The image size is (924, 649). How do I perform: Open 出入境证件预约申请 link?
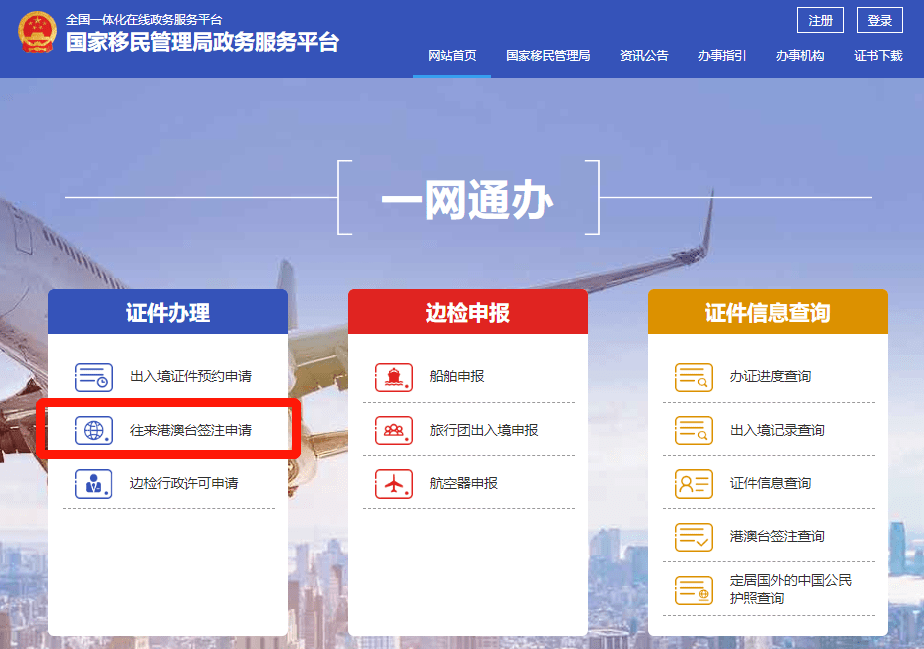tap(191, 376)
